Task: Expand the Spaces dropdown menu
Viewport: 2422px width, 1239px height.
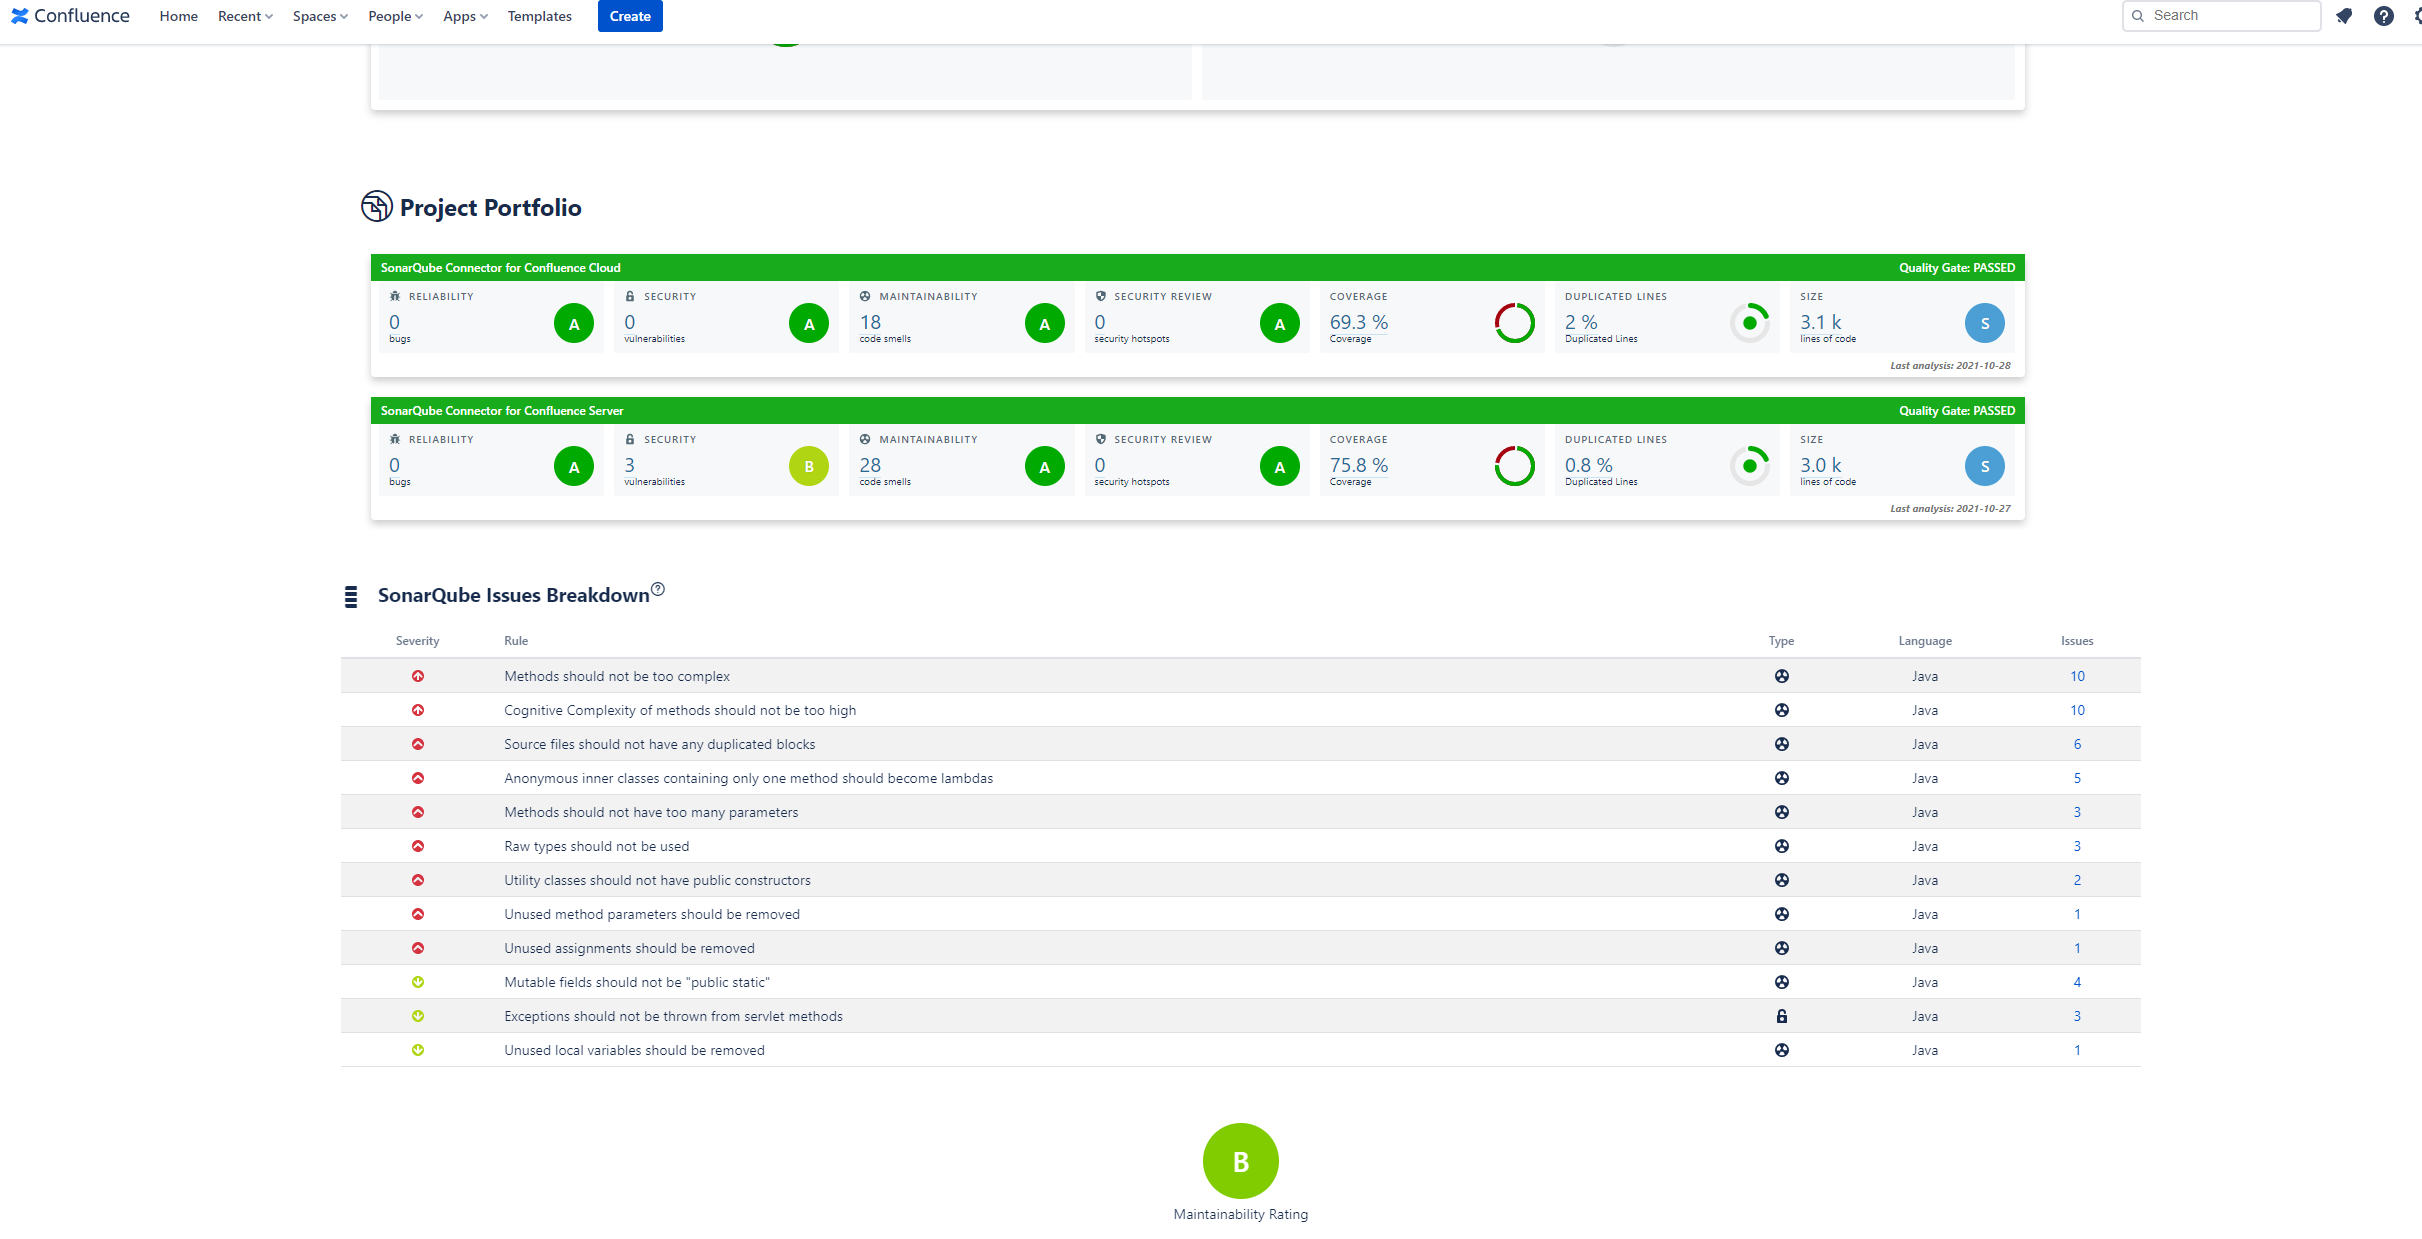Action: (320, 16)
